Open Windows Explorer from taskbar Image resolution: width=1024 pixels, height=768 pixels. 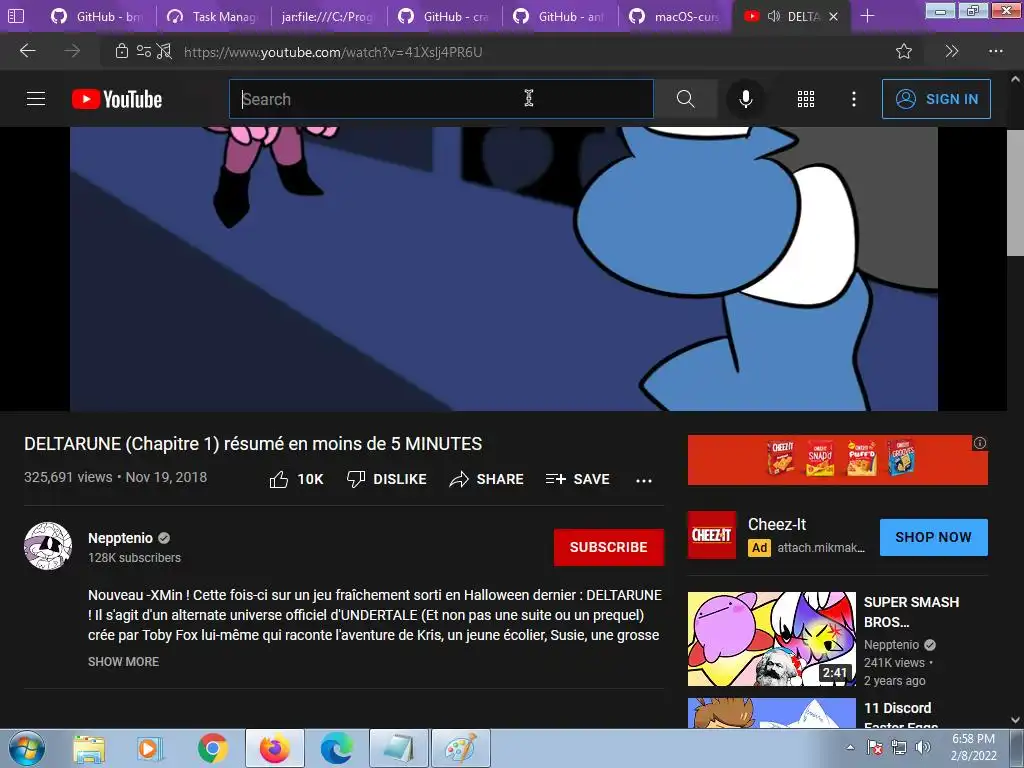pos(89,749)
